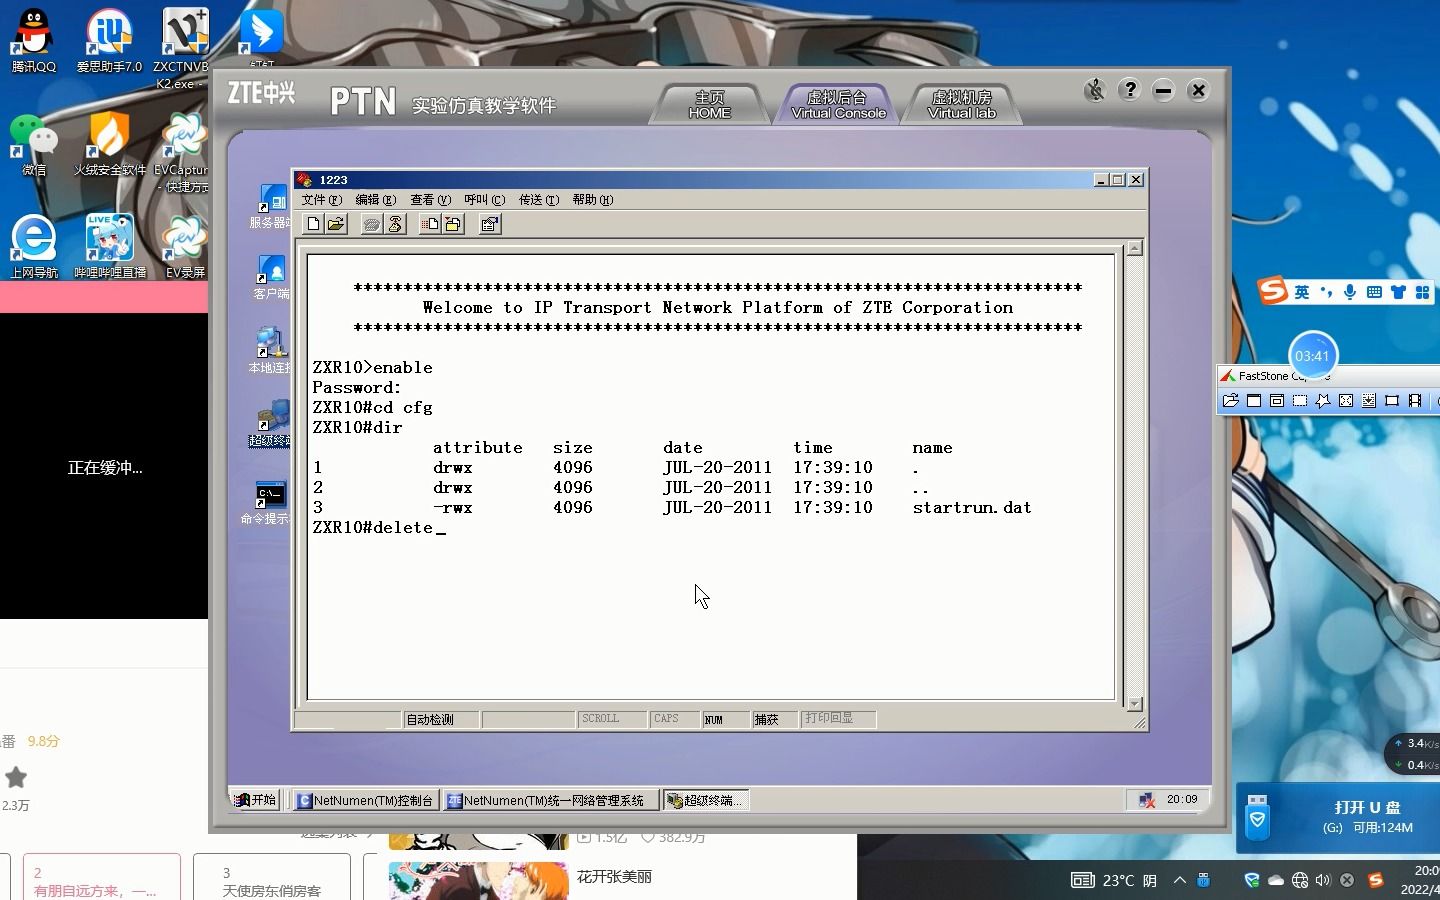This screenshot has width=1440, height=900.
Task: Open the 编辑(E) menu
Action: click(375, 200)
